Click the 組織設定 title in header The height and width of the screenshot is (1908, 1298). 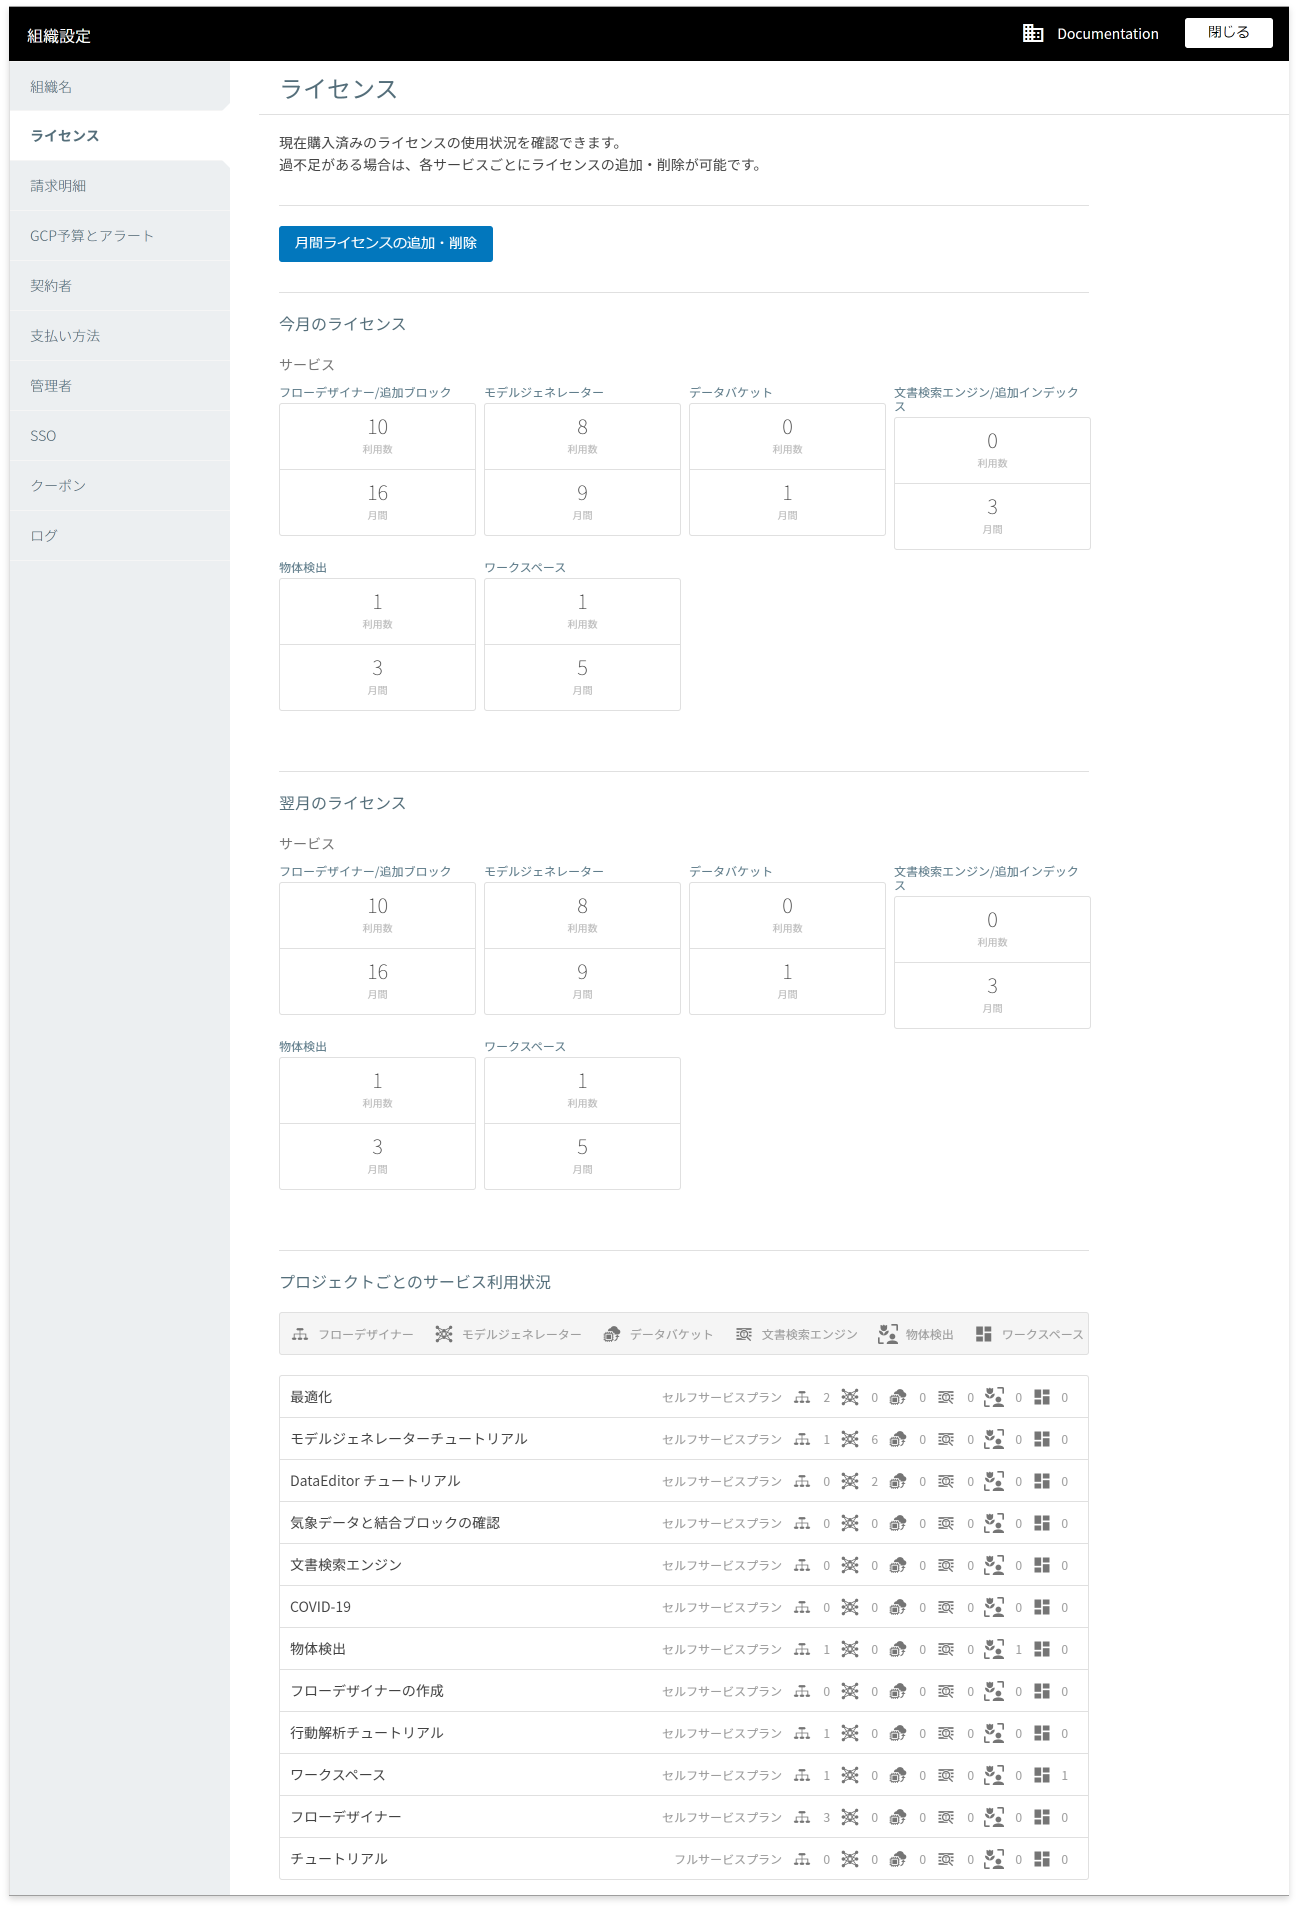click(59, 35)
